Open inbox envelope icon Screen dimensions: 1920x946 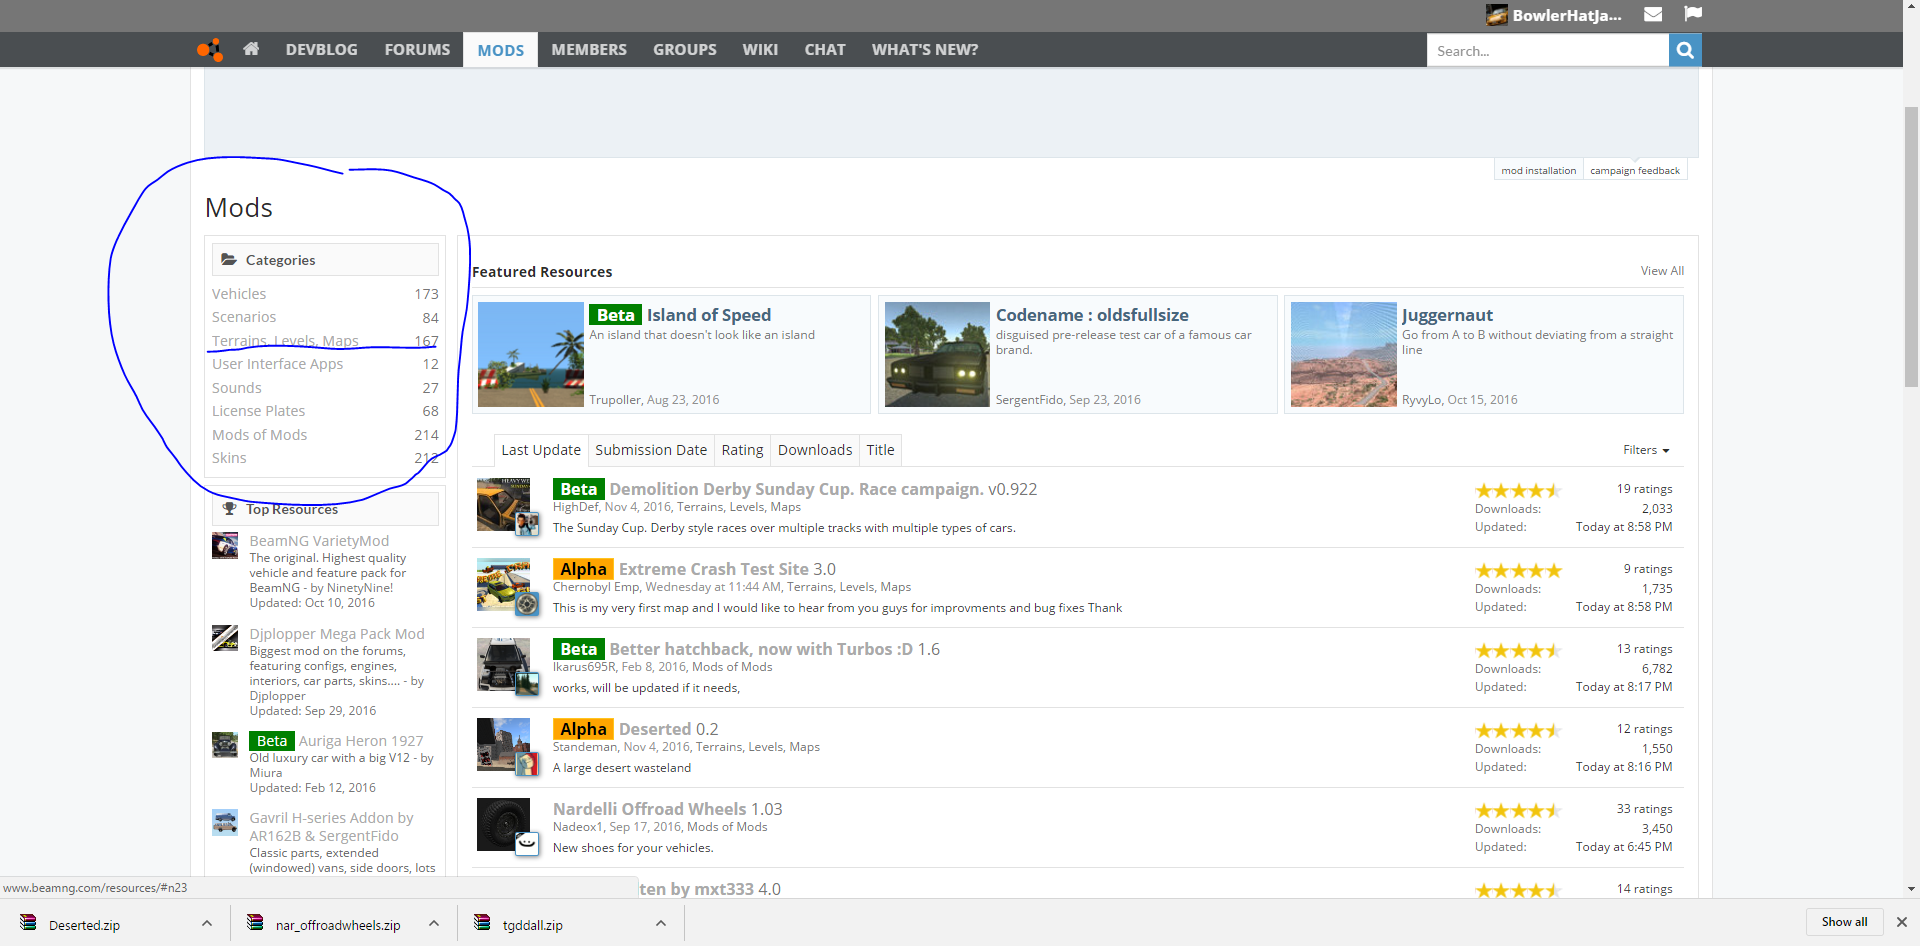1653,14
